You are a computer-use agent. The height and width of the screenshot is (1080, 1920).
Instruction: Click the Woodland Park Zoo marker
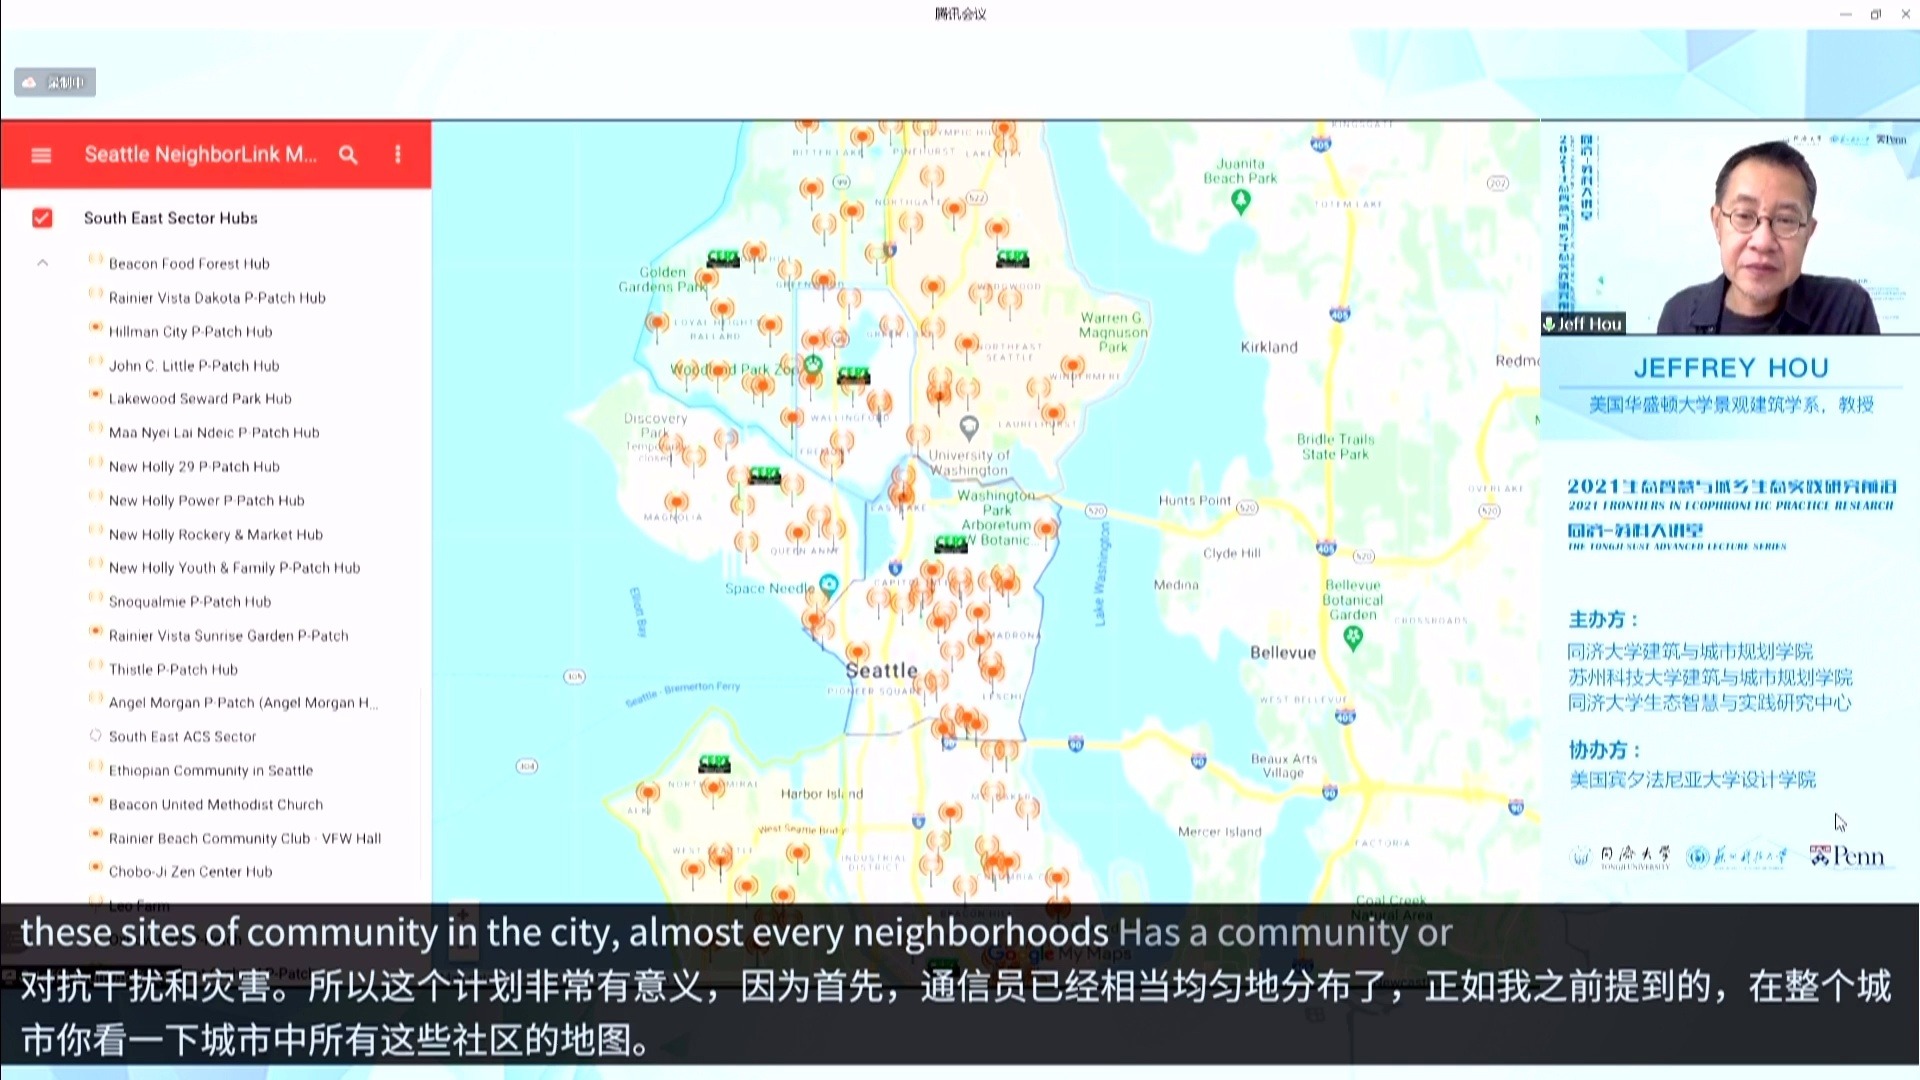(813, 366)
